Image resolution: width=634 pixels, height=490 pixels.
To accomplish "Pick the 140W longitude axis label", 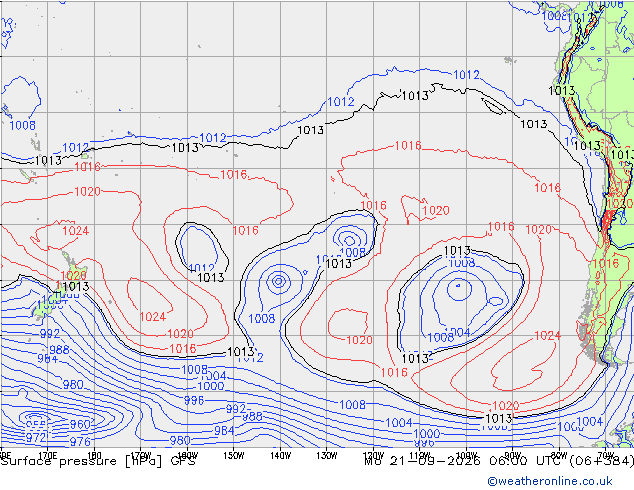I will pos(280,456).
